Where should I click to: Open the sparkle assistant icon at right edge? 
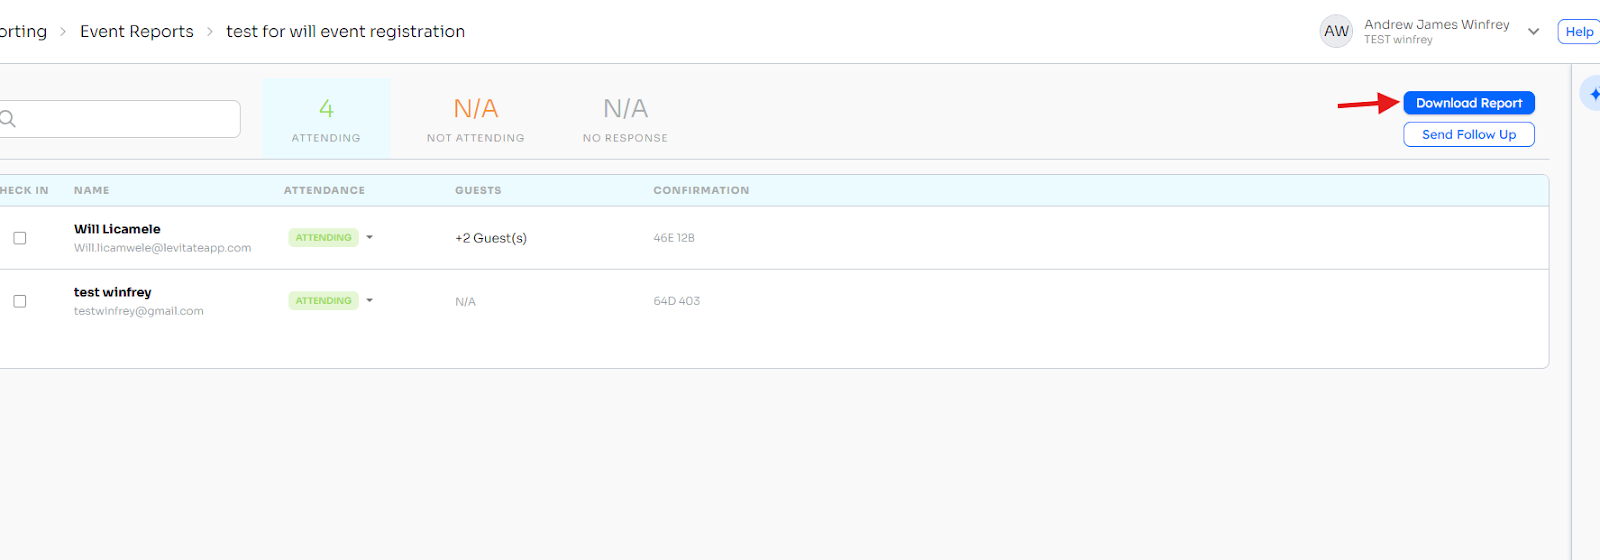pos(1593,94)
